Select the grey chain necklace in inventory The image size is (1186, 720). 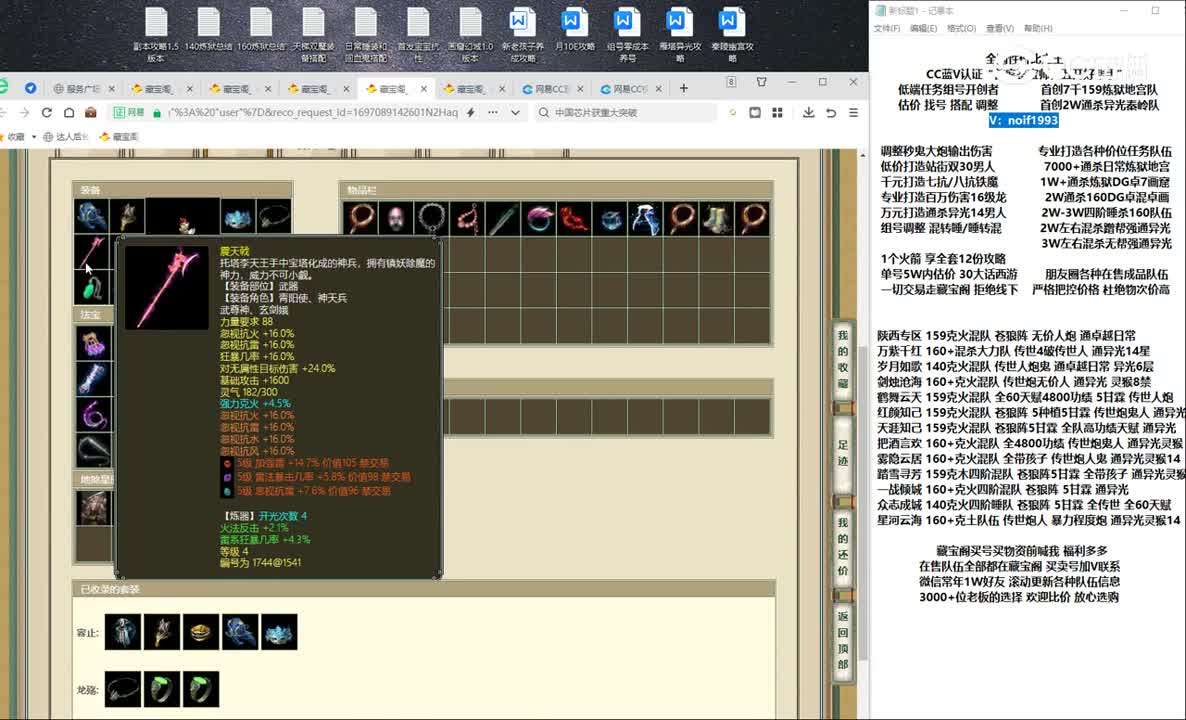pyautogui.click(x=431, y=219)
